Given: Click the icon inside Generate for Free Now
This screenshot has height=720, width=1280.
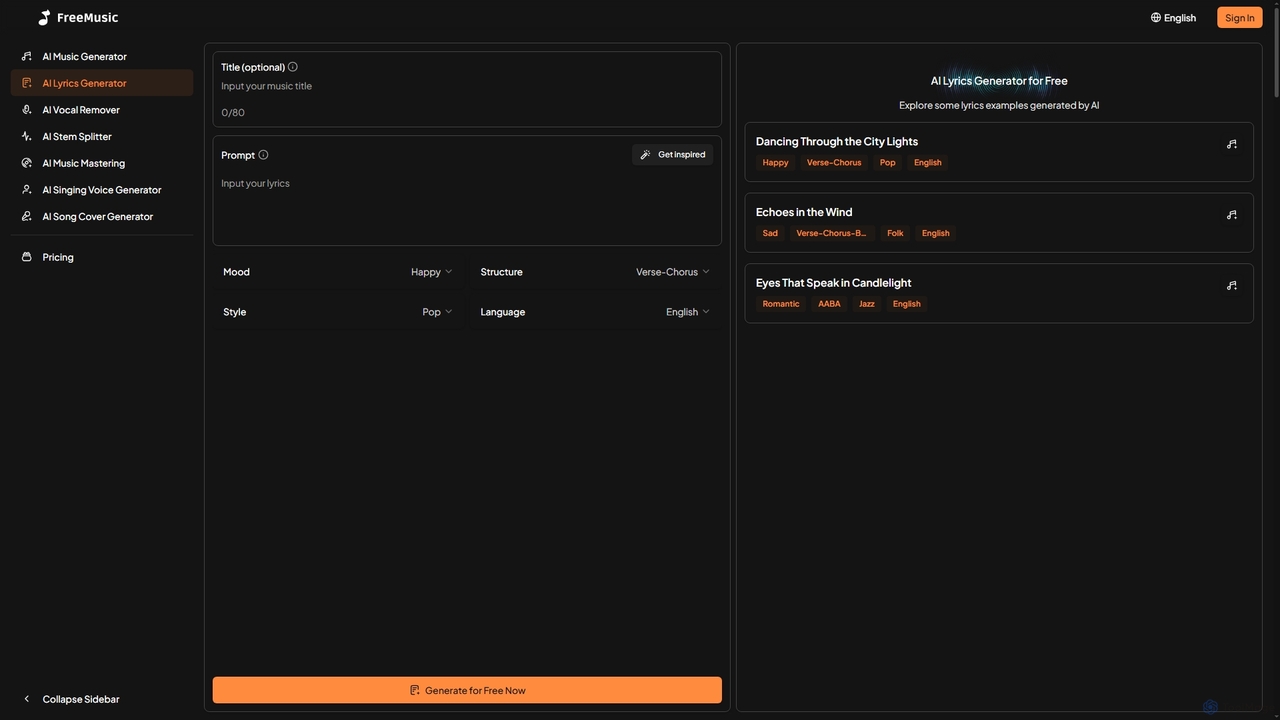Looking at the screenshot, I should [x=415, y=690].
